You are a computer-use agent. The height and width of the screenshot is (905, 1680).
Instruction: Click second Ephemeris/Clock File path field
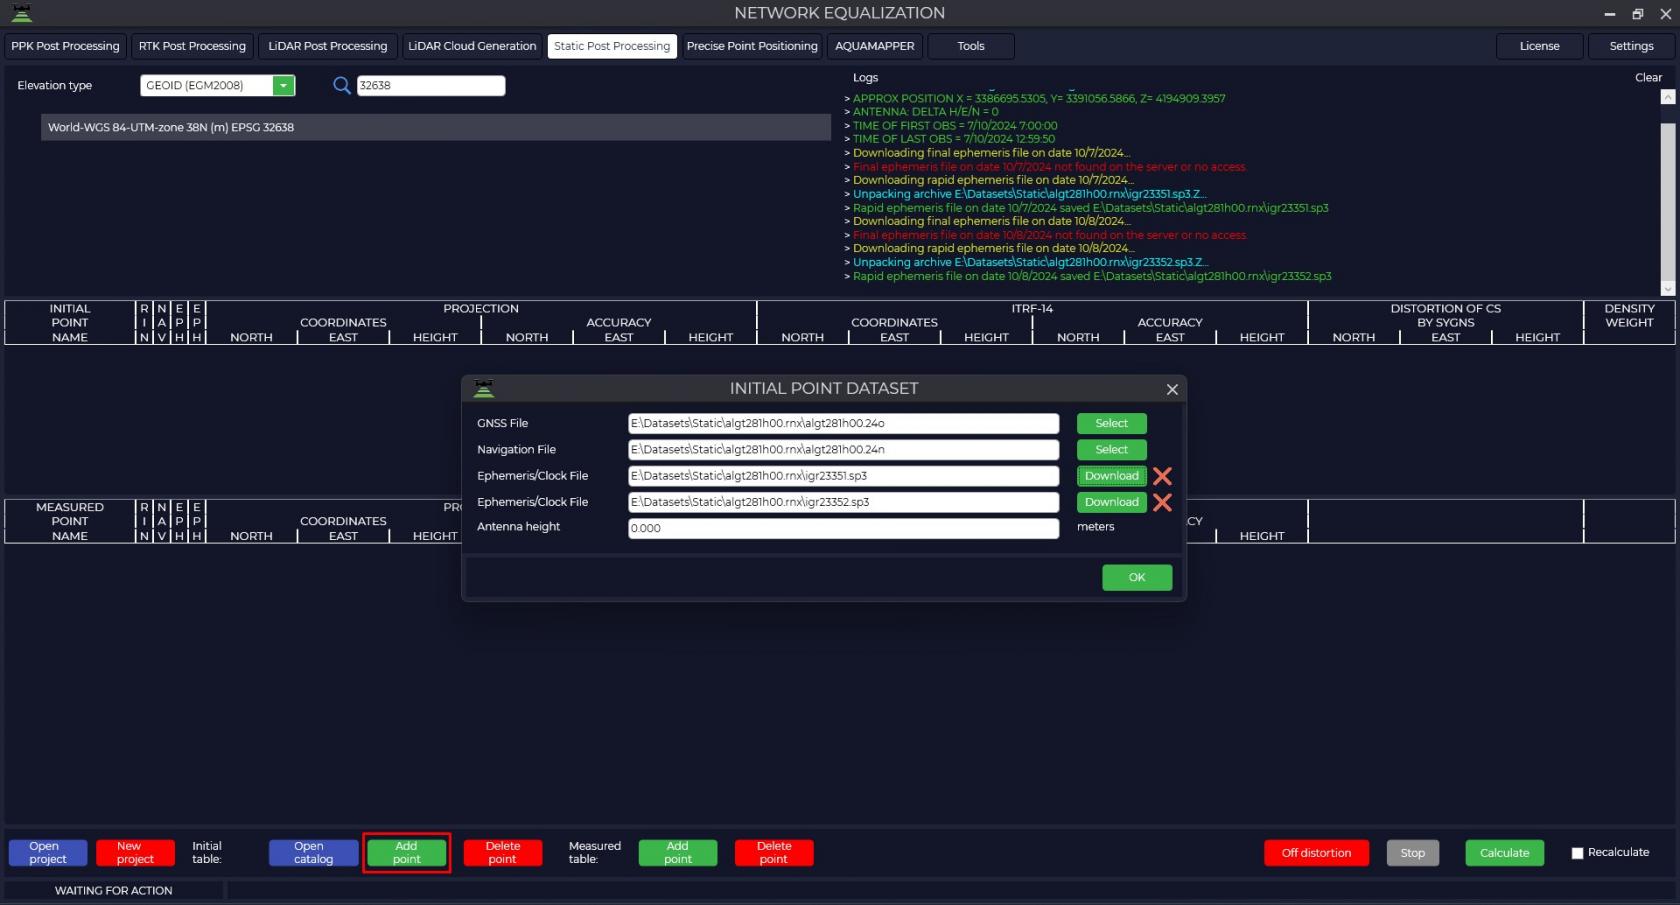click(843, 502)
